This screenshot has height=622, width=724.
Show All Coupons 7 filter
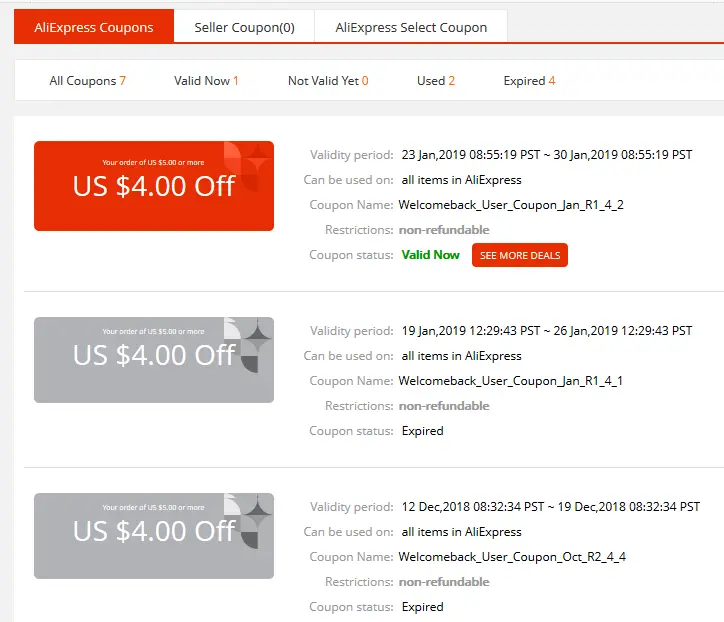click(x=88, y=81)
